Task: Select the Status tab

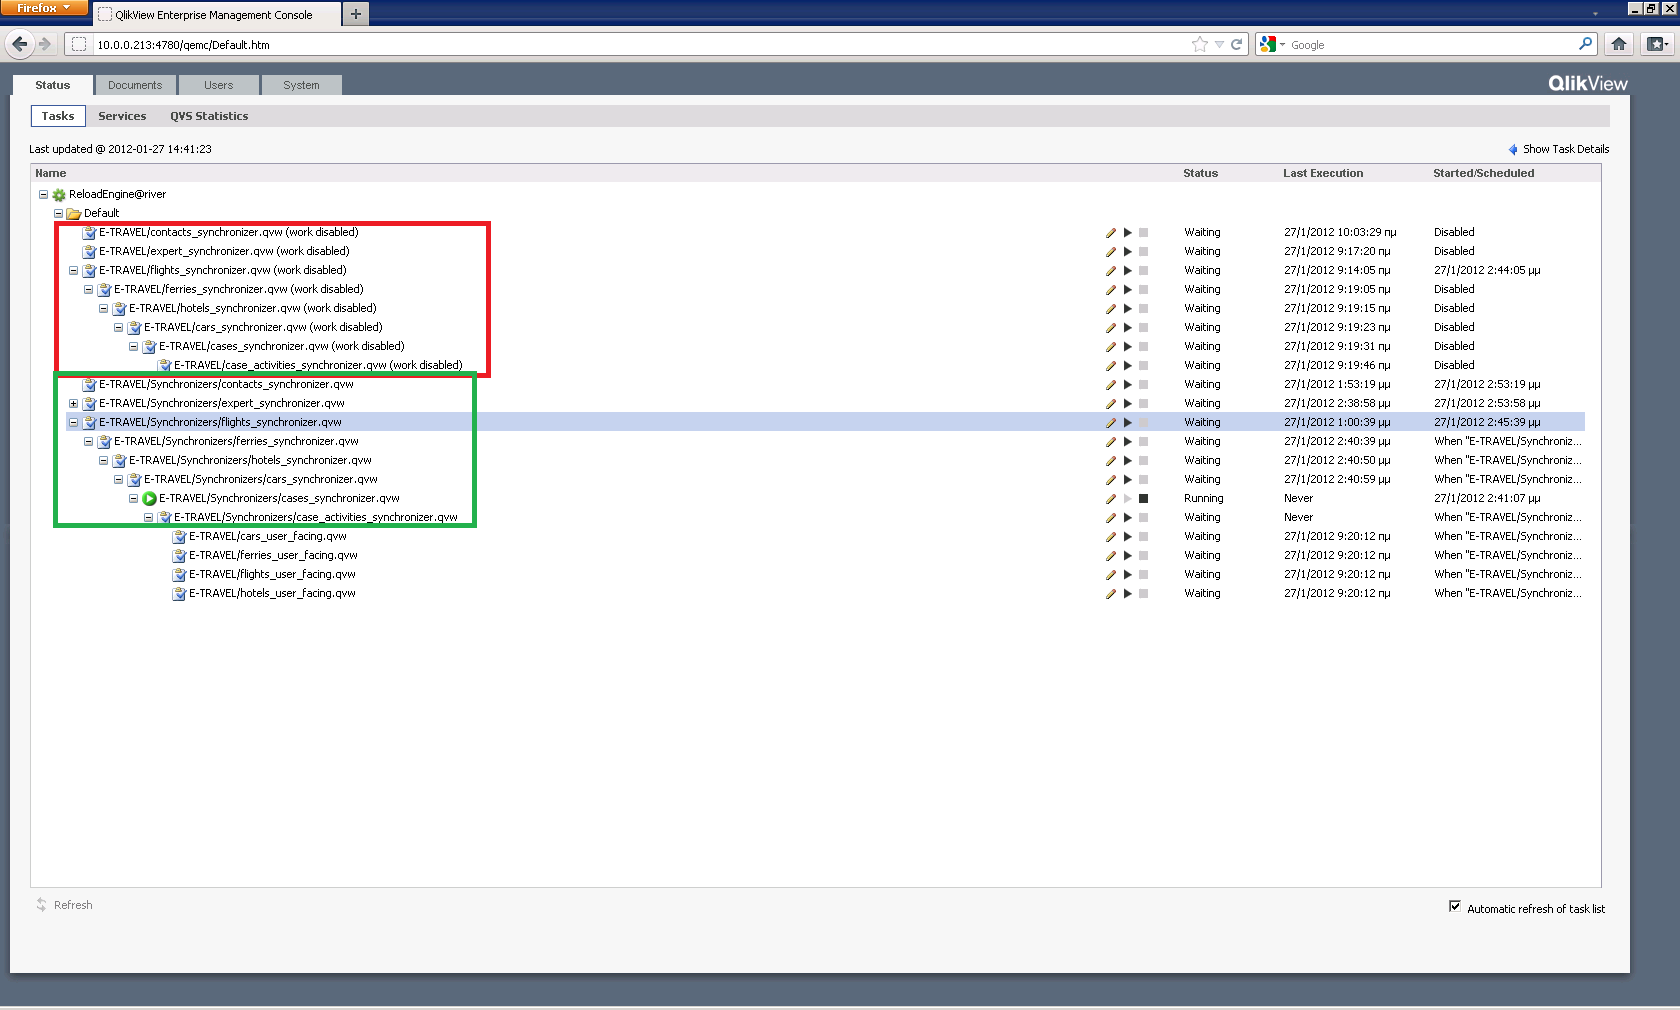Action: tap(53, 85)
